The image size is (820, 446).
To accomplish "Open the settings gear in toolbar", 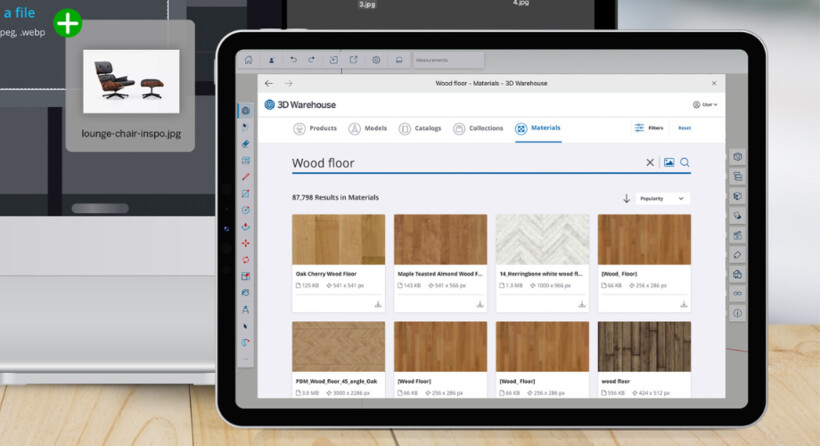I will 376,60.
